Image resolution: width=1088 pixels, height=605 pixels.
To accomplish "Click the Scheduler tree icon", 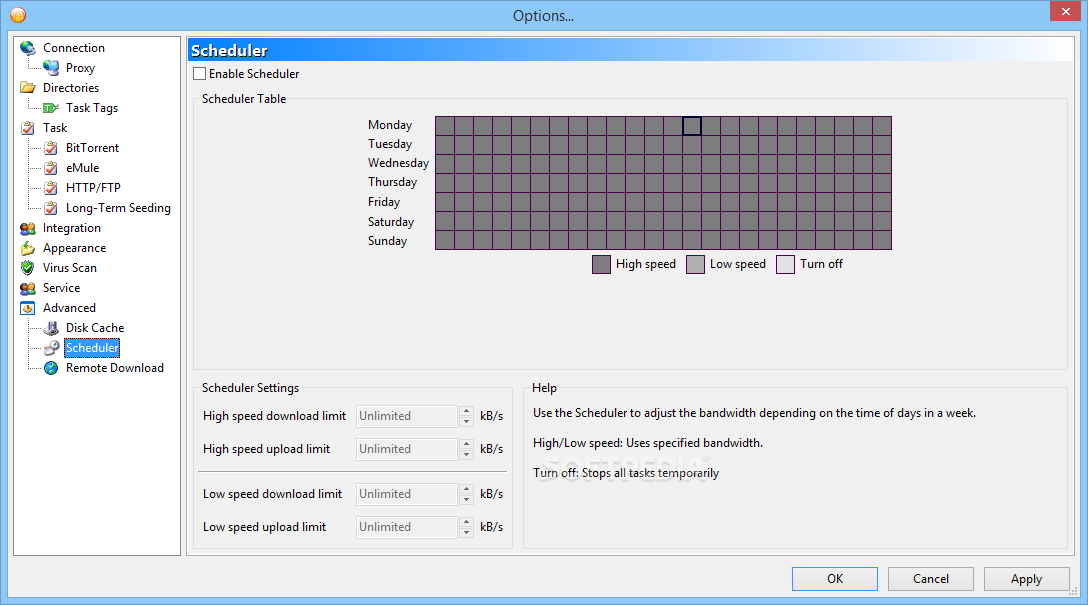I will pos(51,348).
